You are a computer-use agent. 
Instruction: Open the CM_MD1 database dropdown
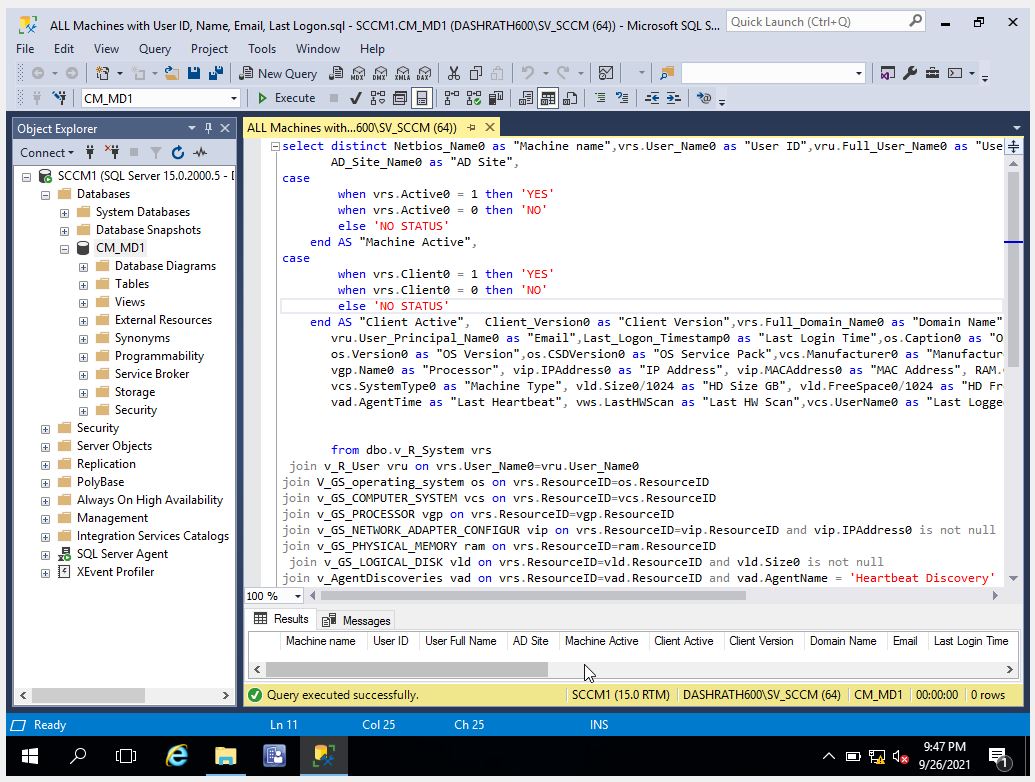coord(233,98)
